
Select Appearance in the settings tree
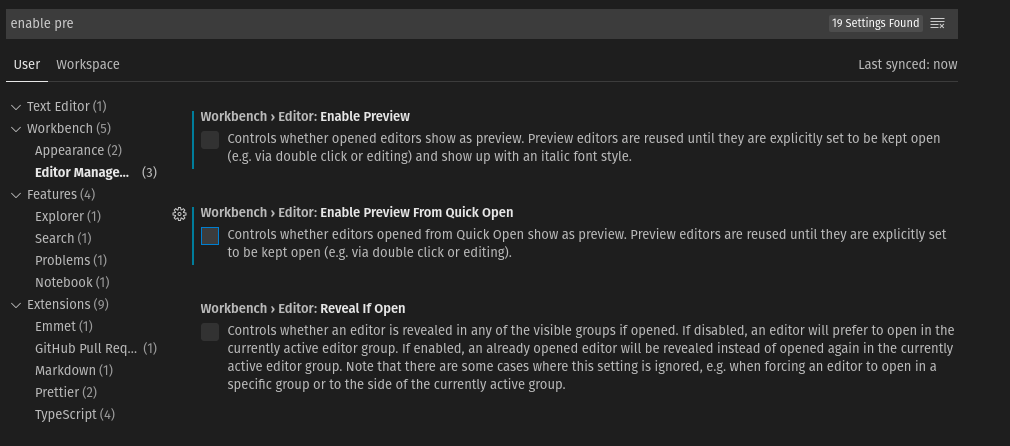point(79,150)
